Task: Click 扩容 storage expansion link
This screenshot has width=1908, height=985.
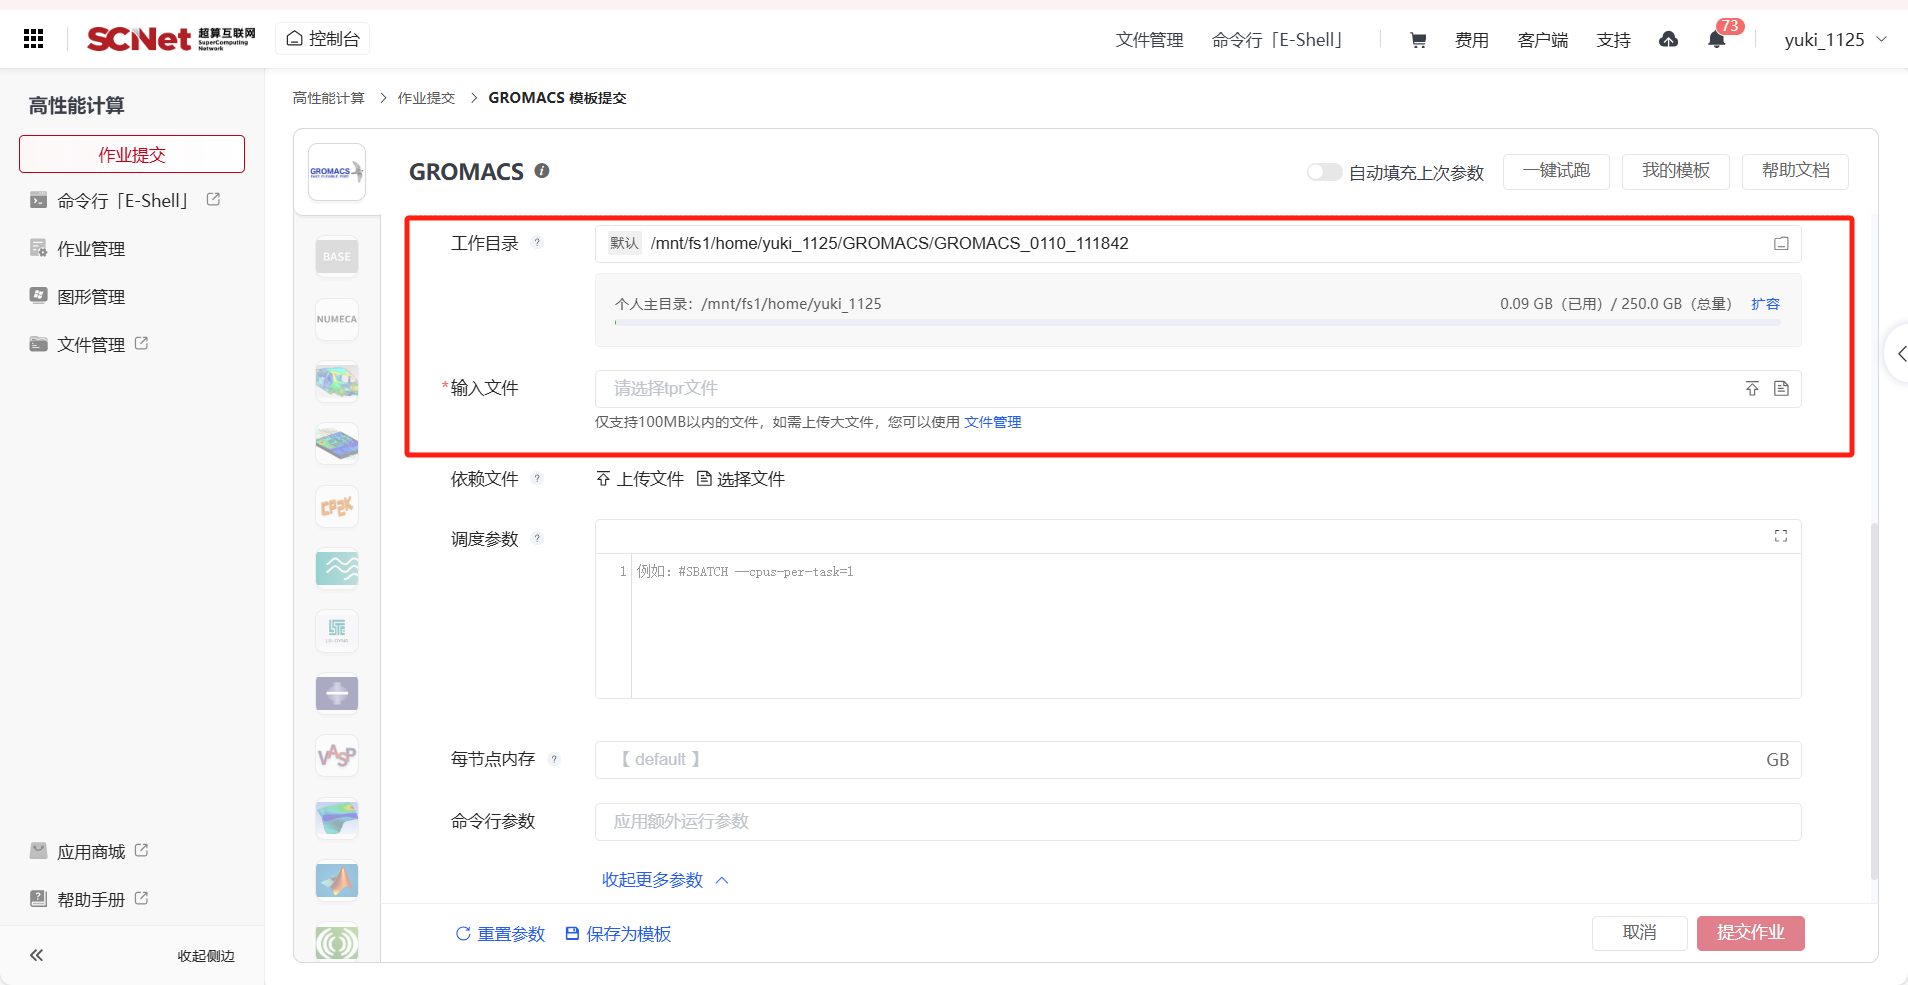Action: click(x=1765, y=304)
